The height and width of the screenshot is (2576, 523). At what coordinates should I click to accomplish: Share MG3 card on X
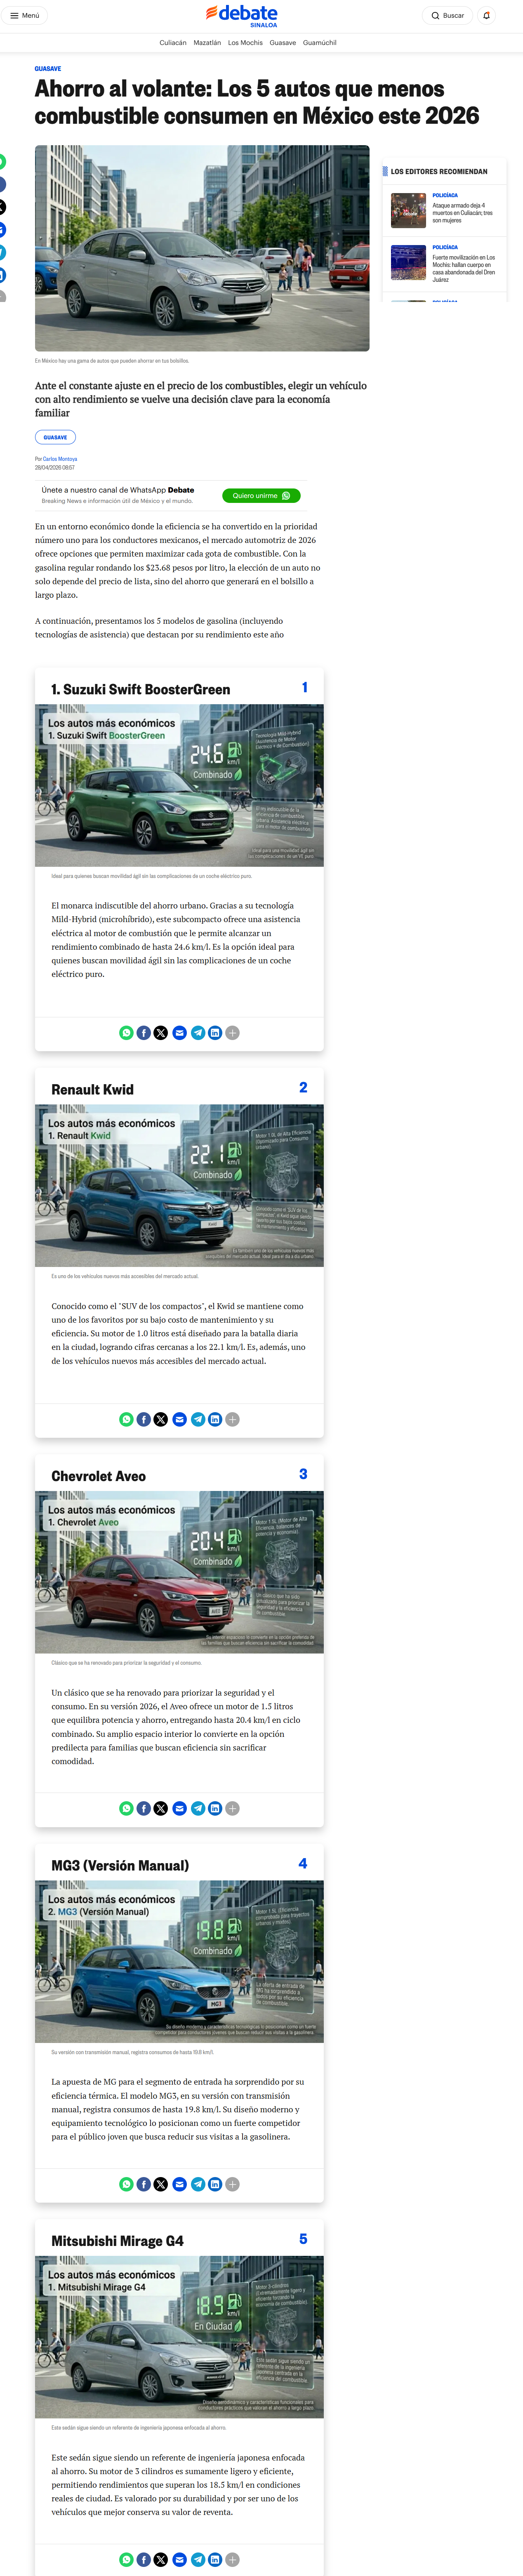tap(161, 2184)
